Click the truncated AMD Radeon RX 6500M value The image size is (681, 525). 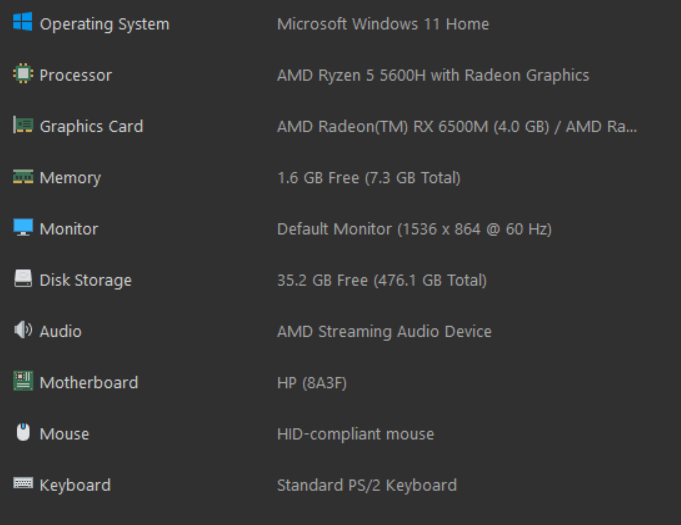pyautogui.click(x=456, y=126)
